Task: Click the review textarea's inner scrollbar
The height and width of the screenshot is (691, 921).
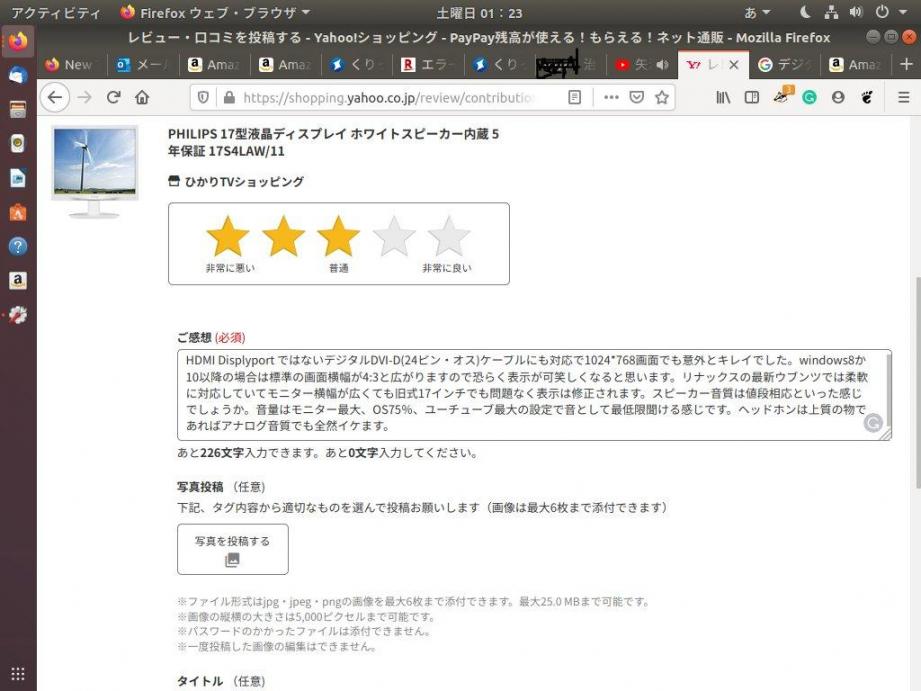Action: point(889,388)
